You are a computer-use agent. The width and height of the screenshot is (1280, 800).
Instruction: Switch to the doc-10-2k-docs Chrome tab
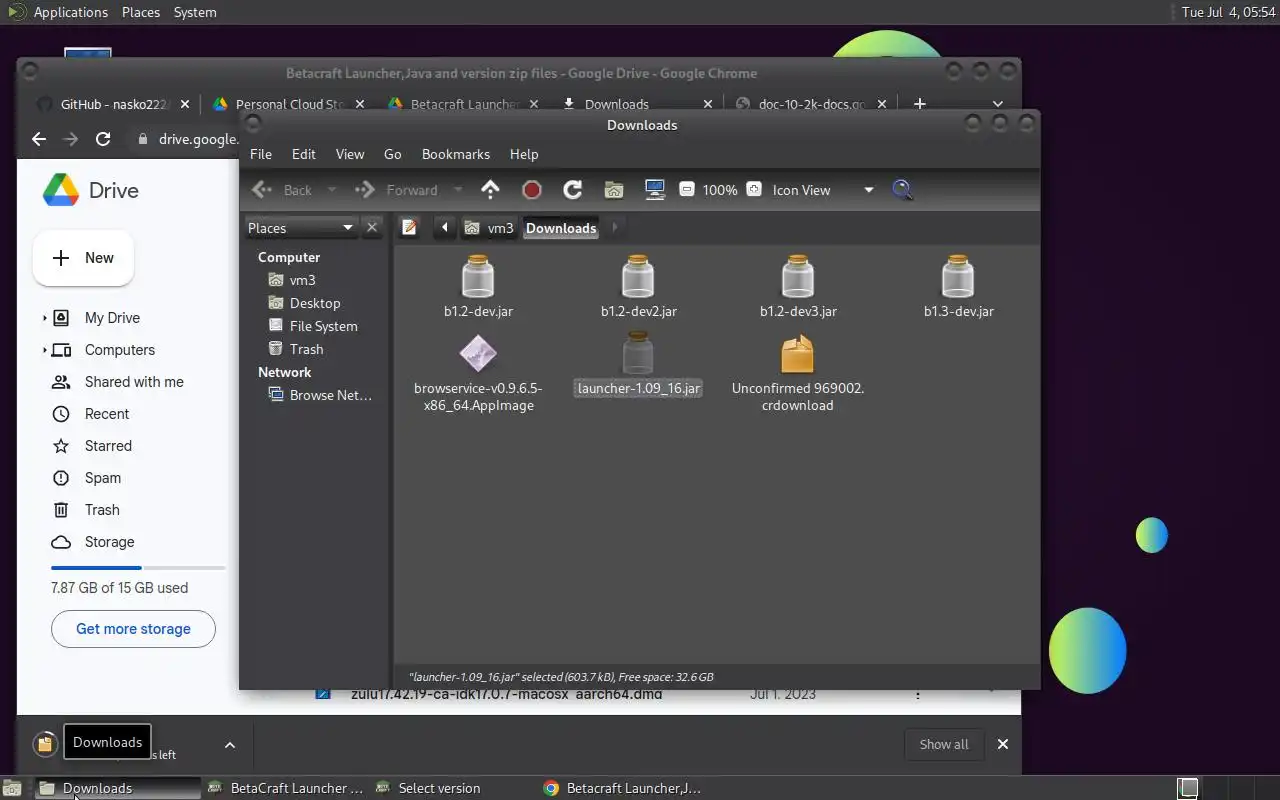[x=812, y=104]
